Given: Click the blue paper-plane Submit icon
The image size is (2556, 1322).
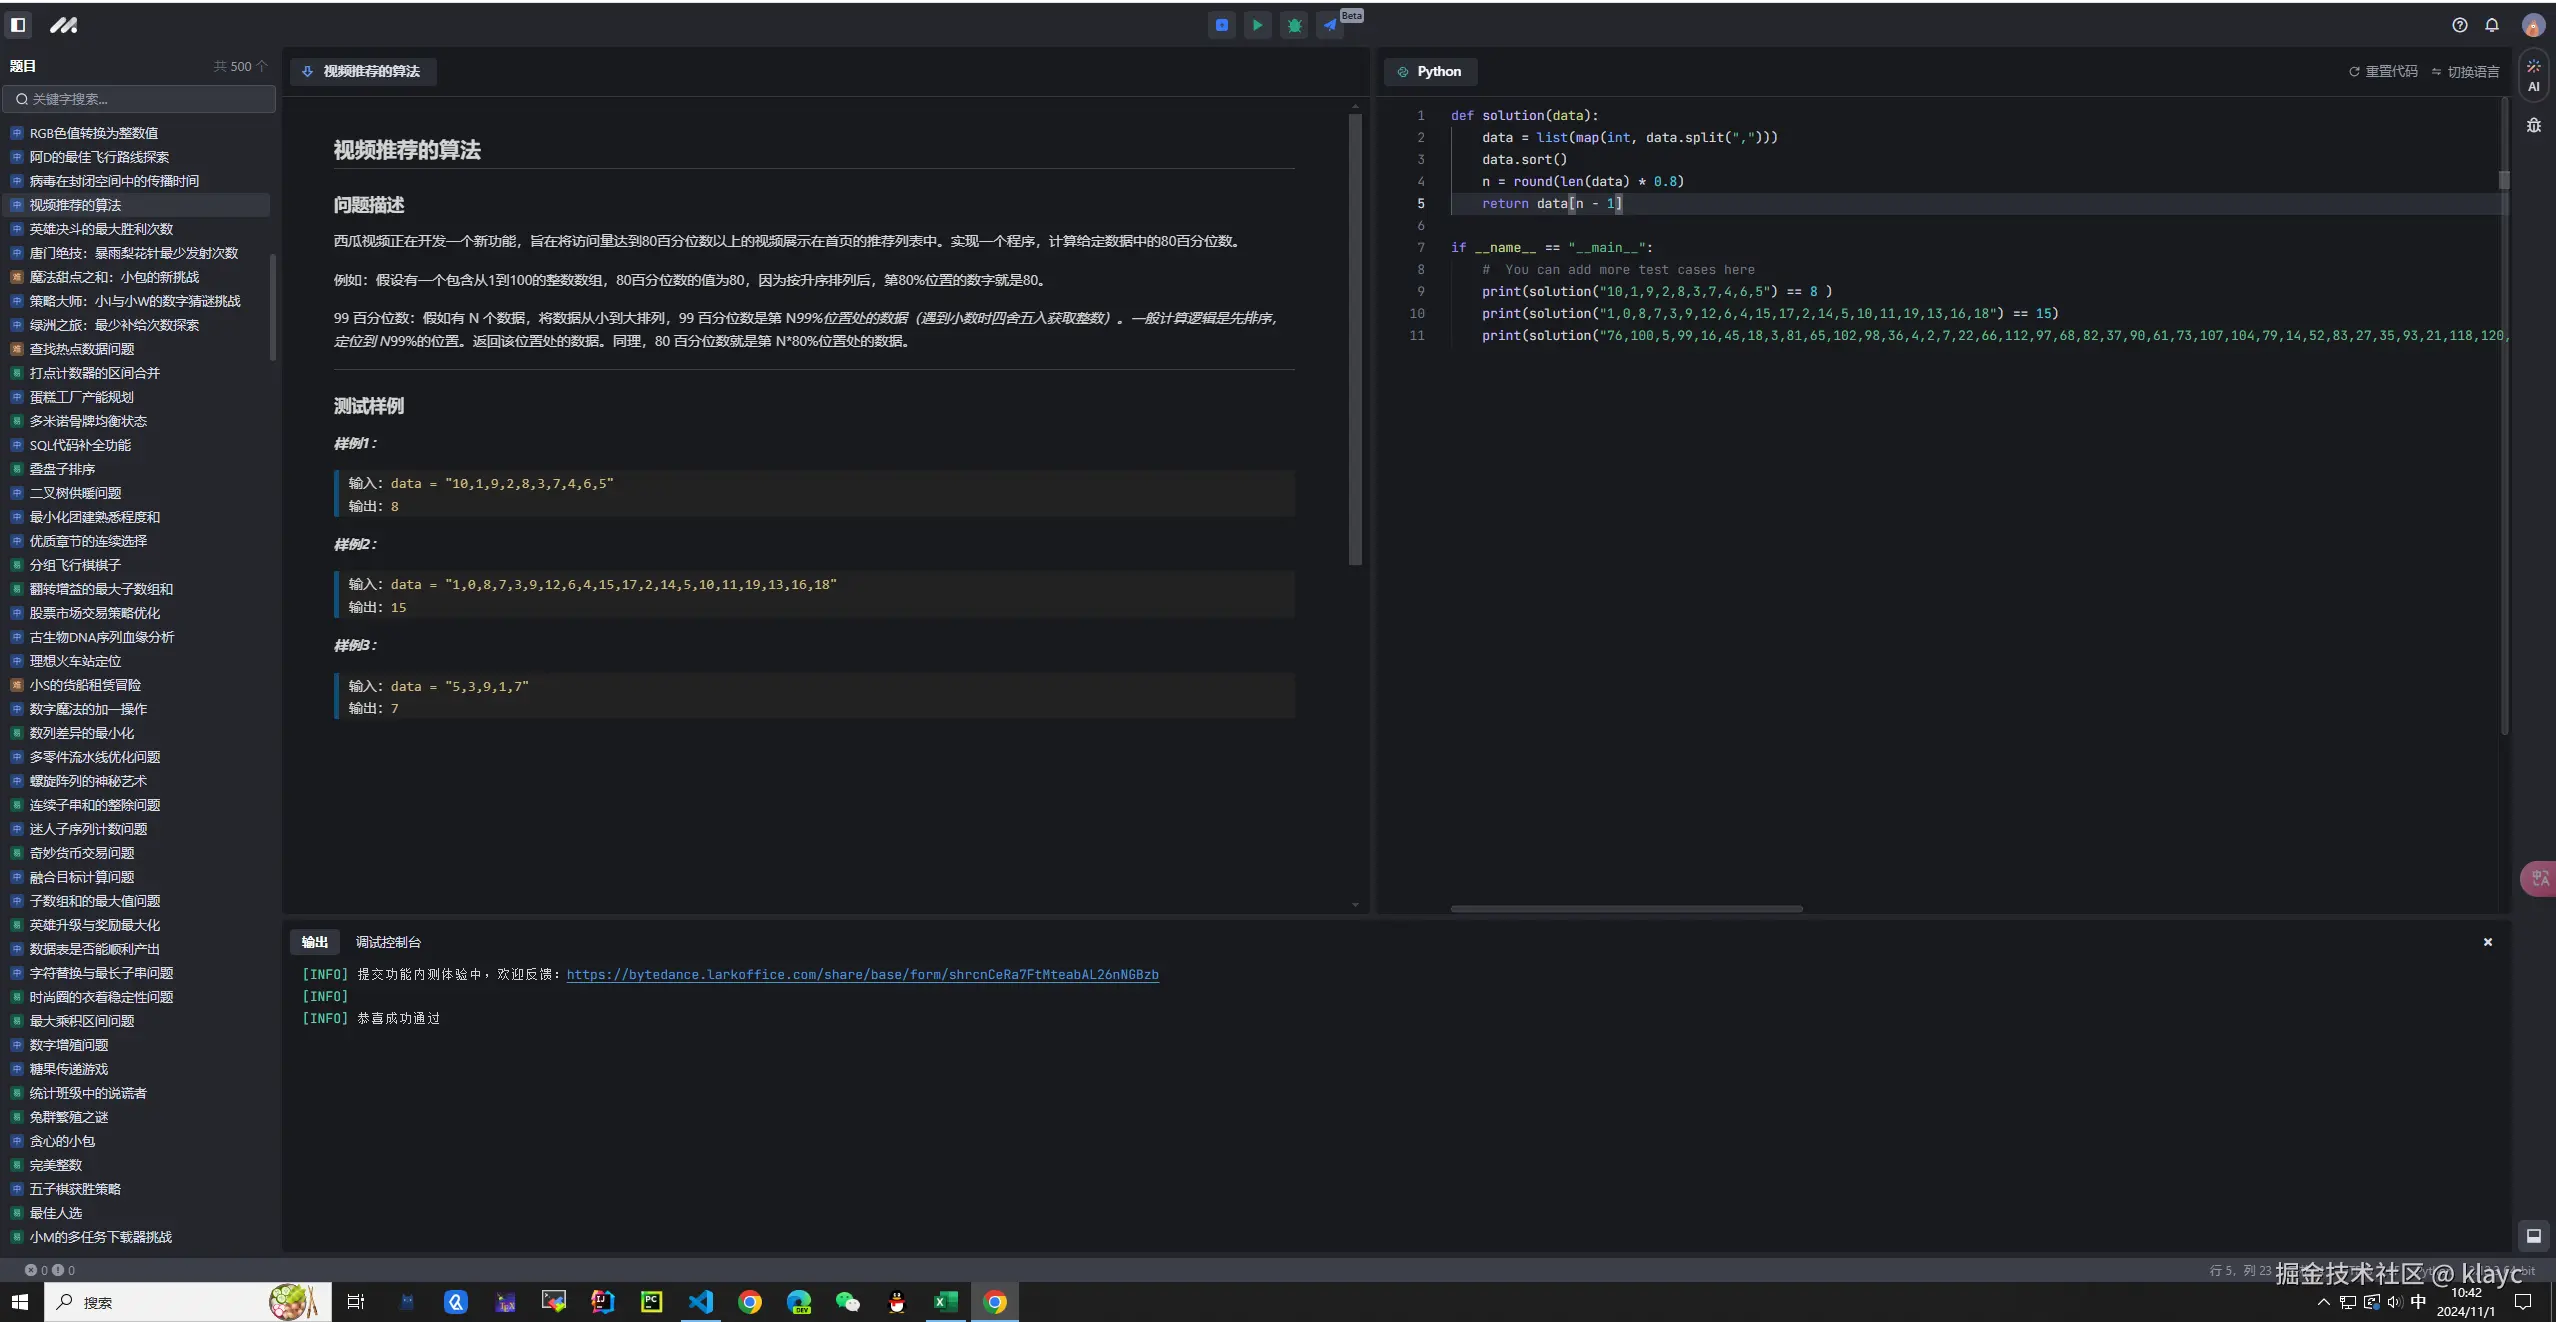Looking at the screenshot, I should pos(1330,25).
